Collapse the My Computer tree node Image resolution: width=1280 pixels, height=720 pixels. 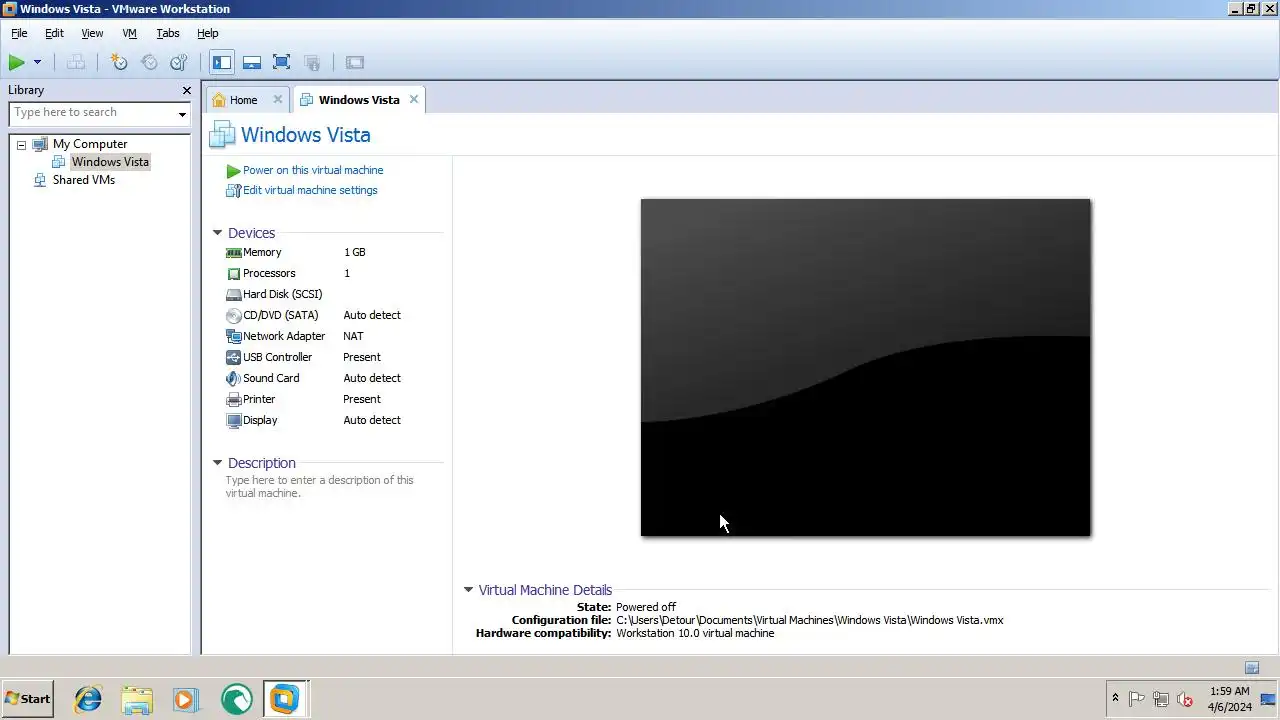[x=21, y=145]
